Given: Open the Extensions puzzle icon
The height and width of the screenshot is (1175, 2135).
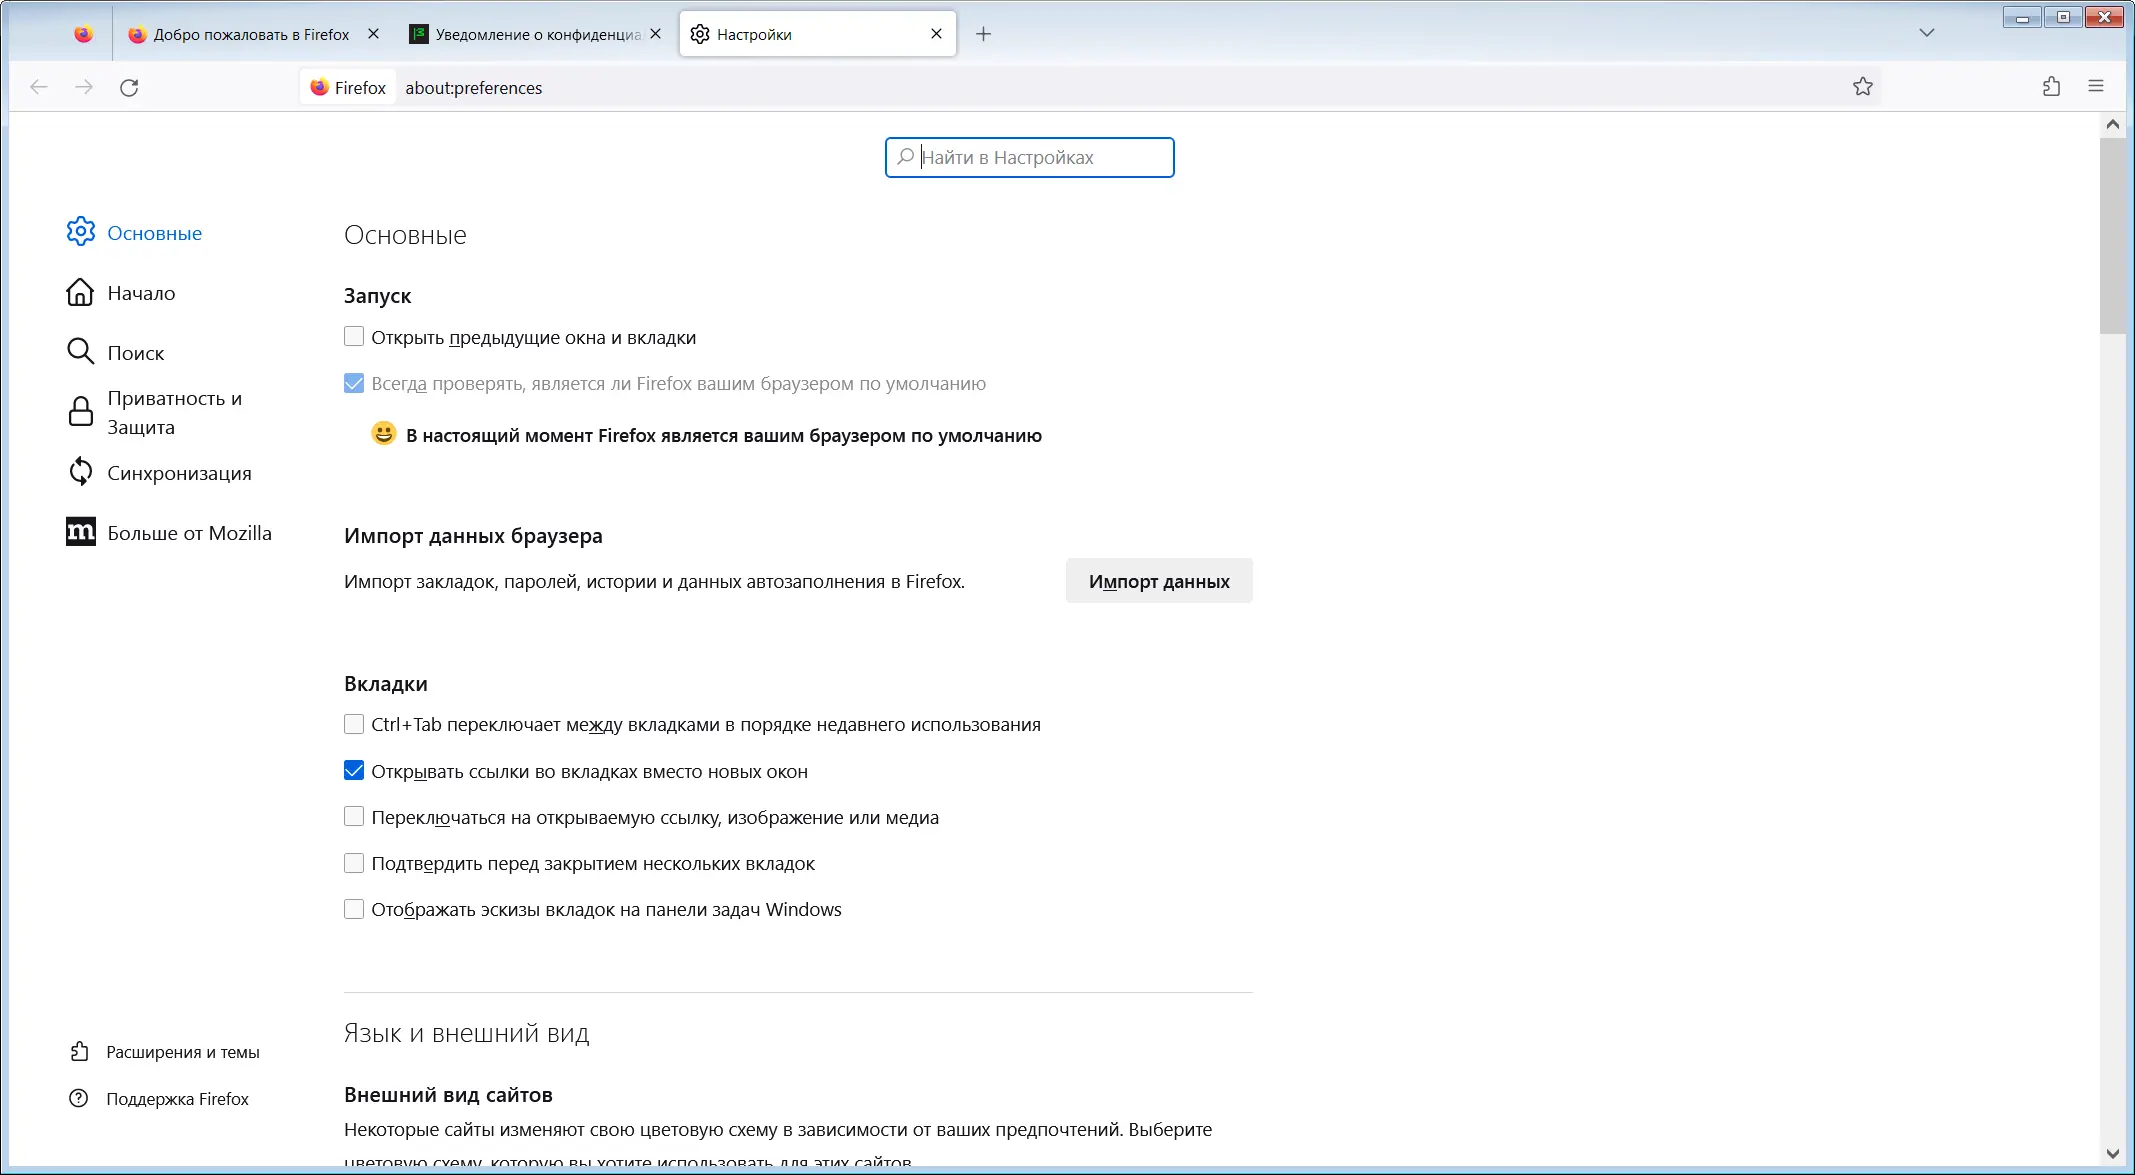Looking at the screenshot, I should point(2051,87).
